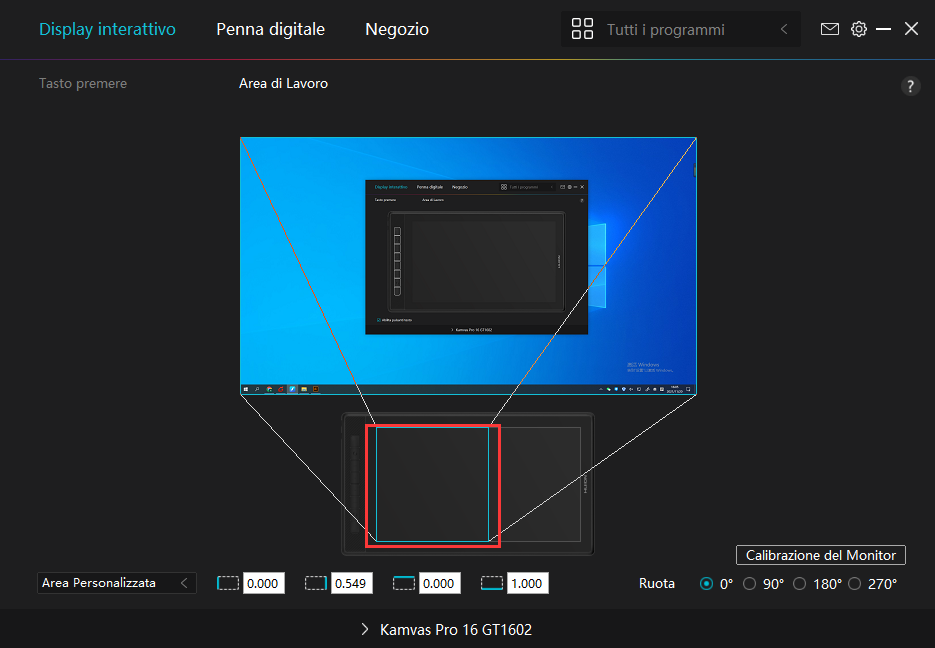Open the Area Personalizzata dropdown

pos(116,583)
